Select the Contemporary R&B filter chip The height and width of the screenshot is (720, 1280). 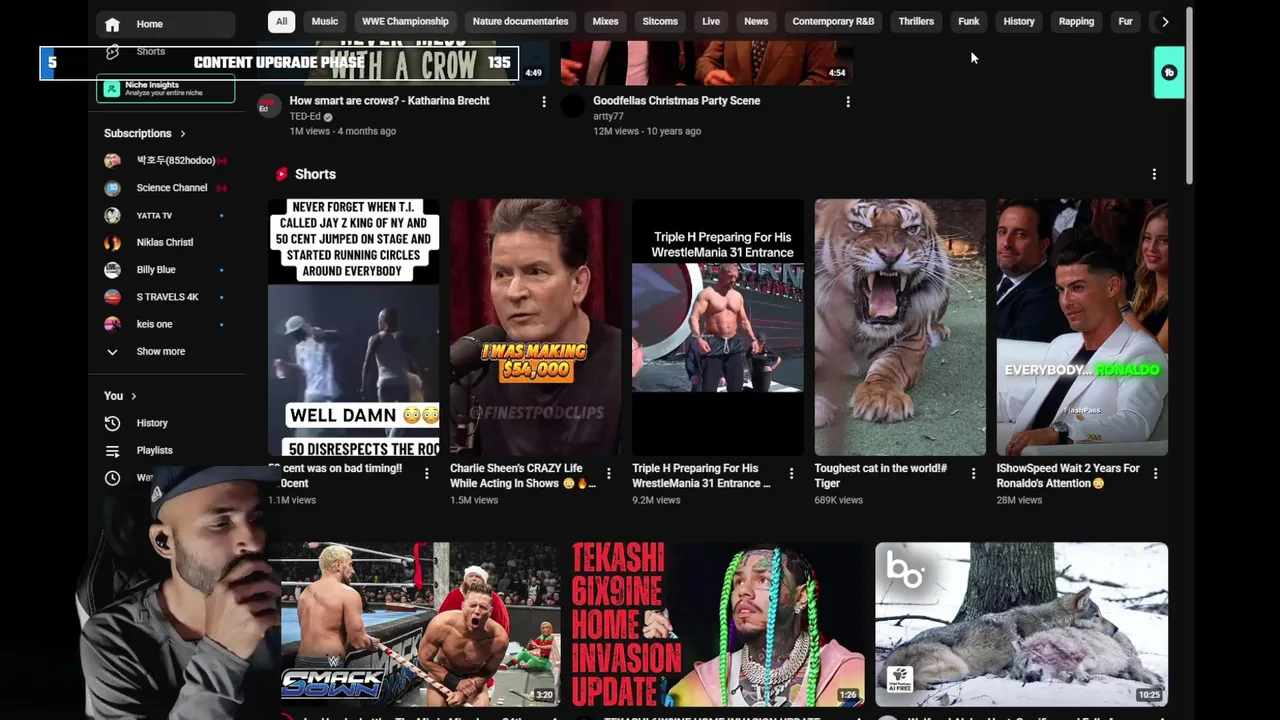click(x=833, y=21)
